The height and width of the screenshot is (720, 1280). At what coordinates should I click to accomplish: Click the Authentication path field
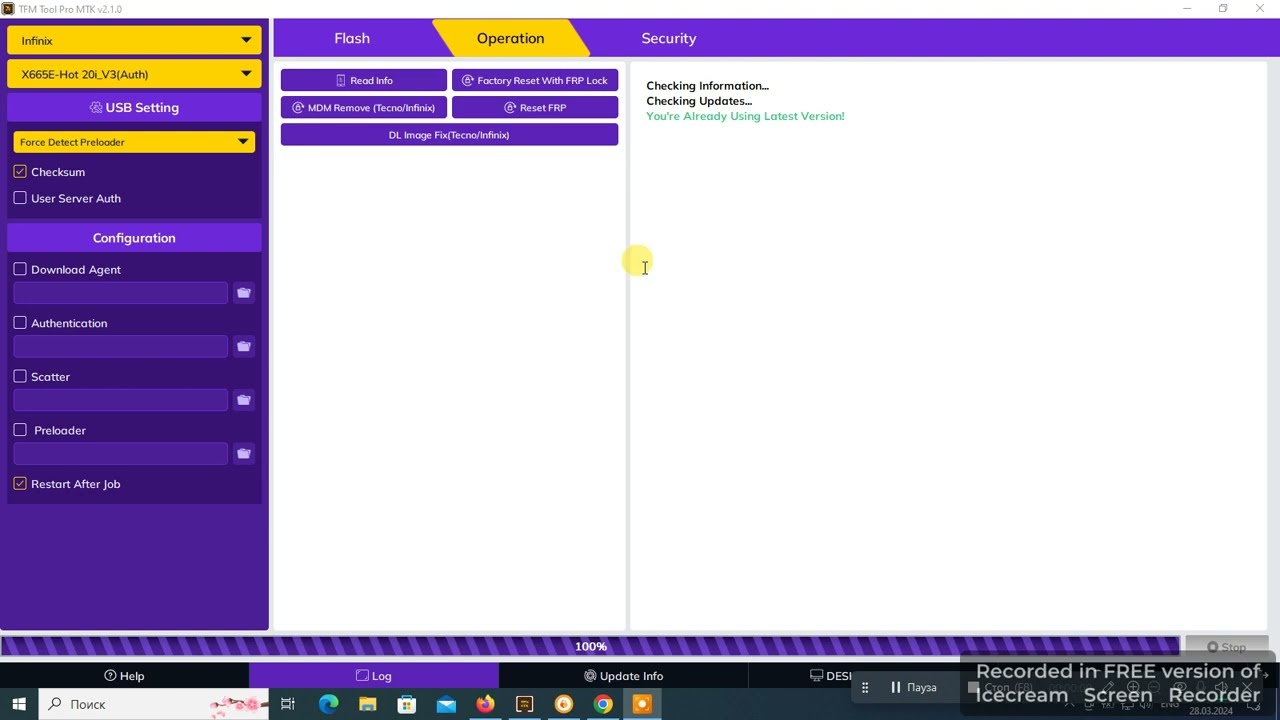pos(121,347)
